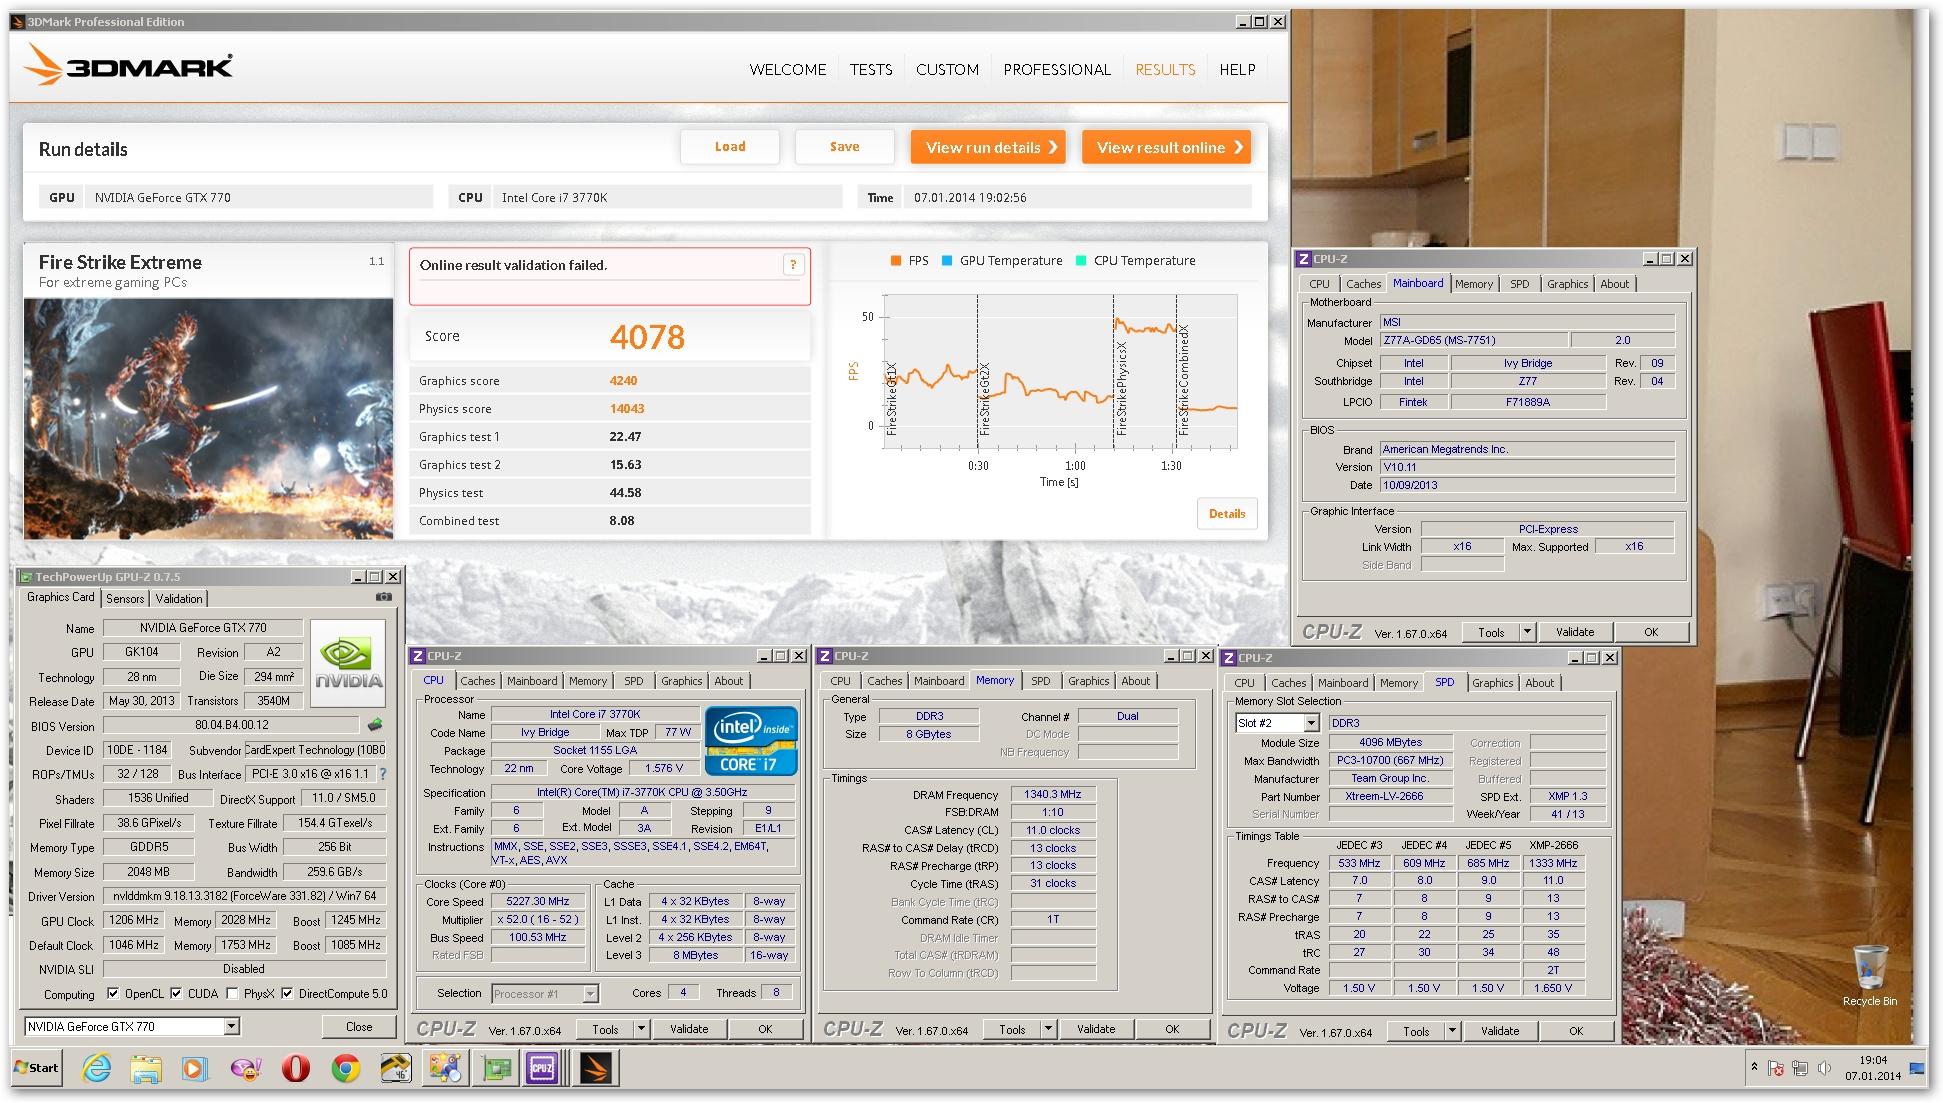Viewport: 1943px width, 1103px height.
Task: Click the volume speaker tray icon
Action: (1823, 1069)
